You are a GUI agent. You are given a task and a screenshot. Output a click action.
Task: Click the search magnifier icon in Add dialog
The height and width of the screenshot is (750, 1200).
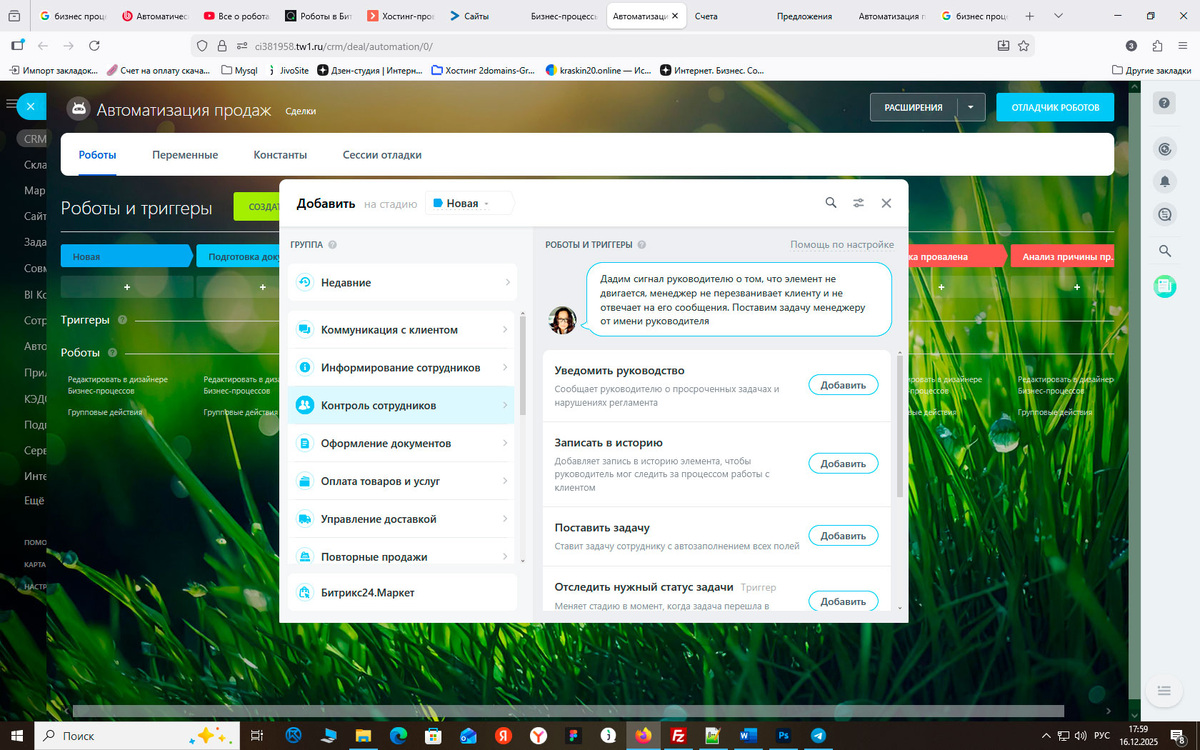pyautogui.click(x=831, y=203)
